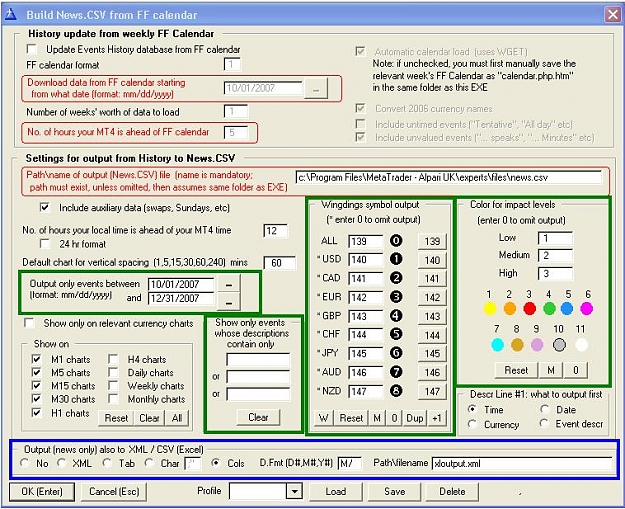This screenshot has width=625, height=509.
Task: Delete the selected profile
Action: point(452,491)
